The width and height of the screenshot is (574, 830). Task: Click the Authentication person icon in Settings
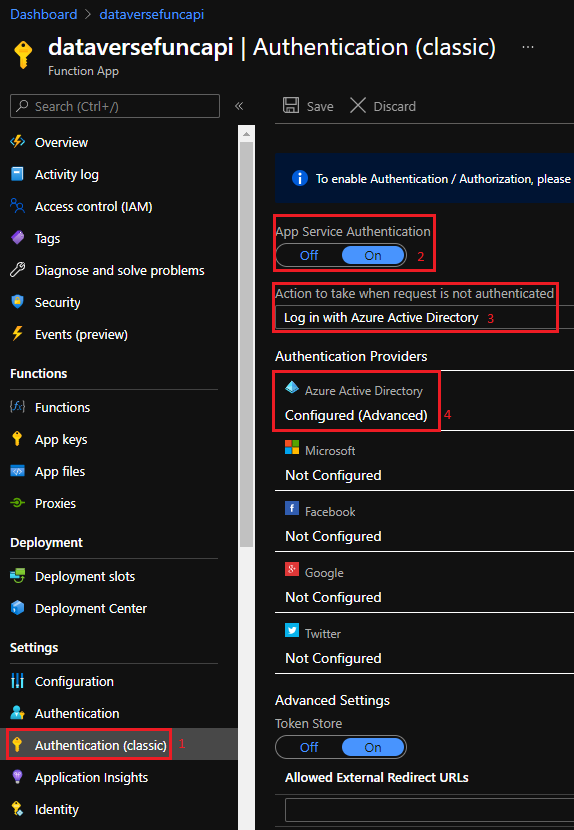pos(17,713)
